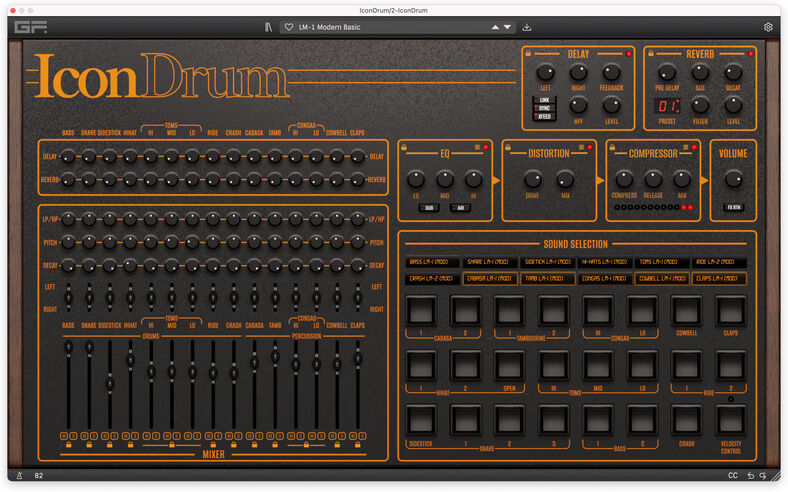Lock the Compressor section padlock

point(612,147)
